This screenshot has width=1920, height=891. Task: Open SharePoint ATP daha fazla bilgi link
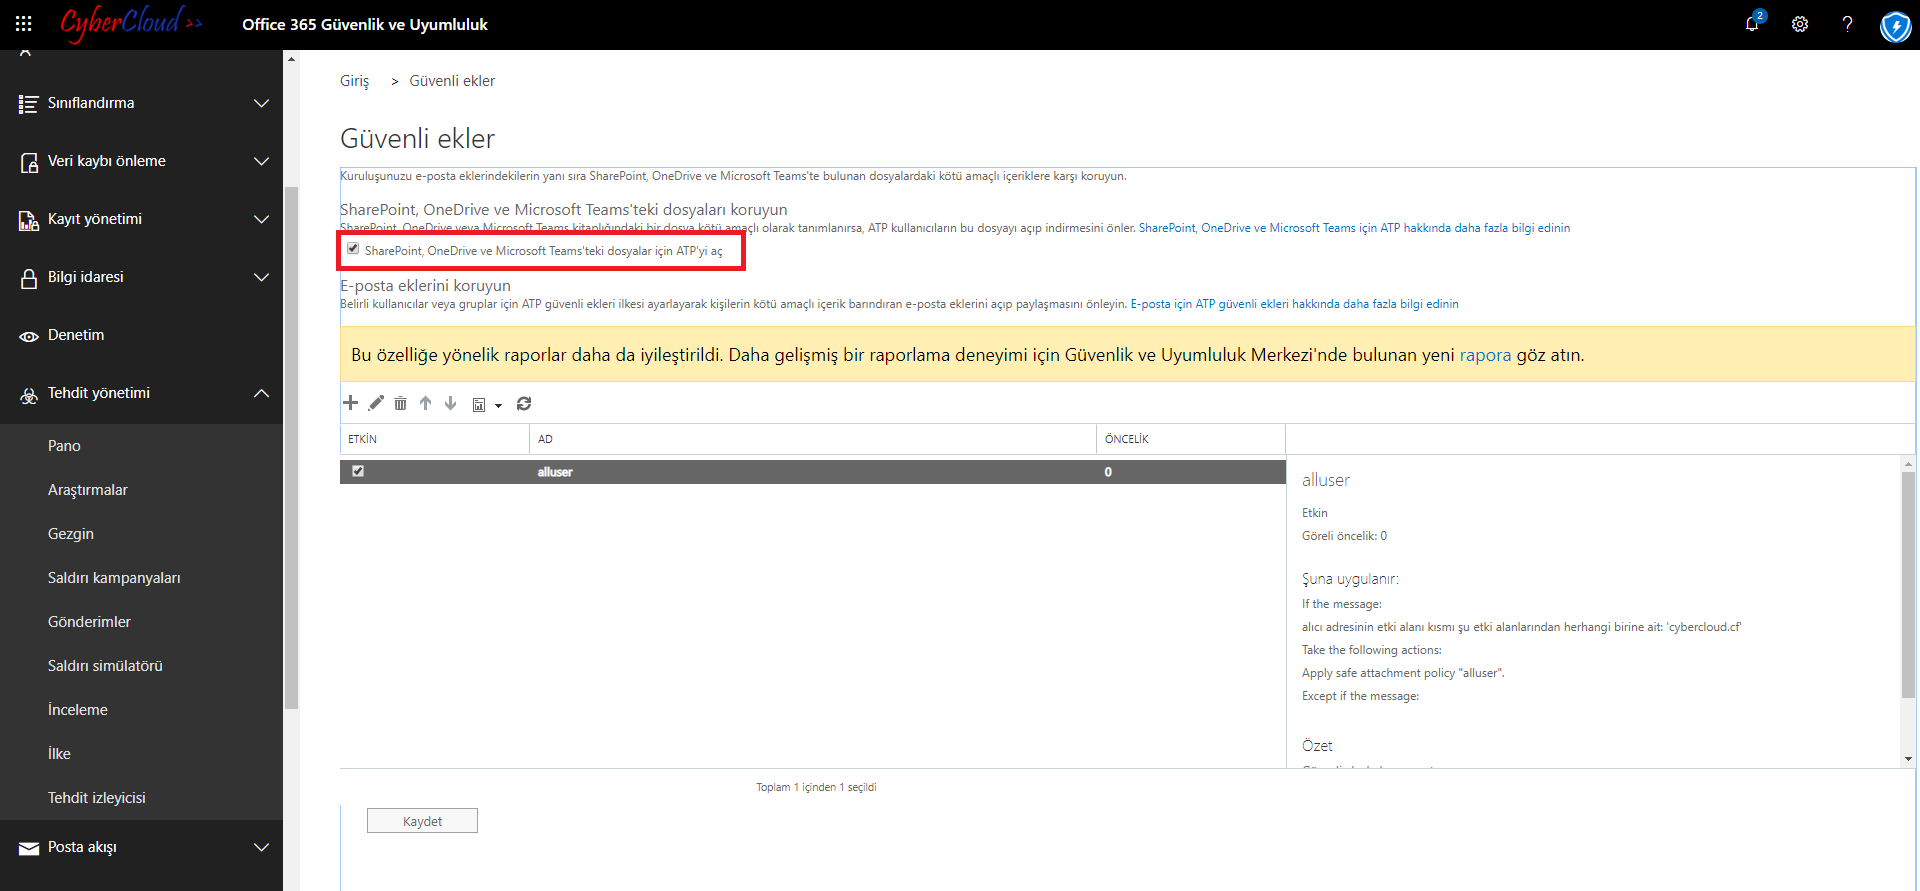(x=1354, y=228)
